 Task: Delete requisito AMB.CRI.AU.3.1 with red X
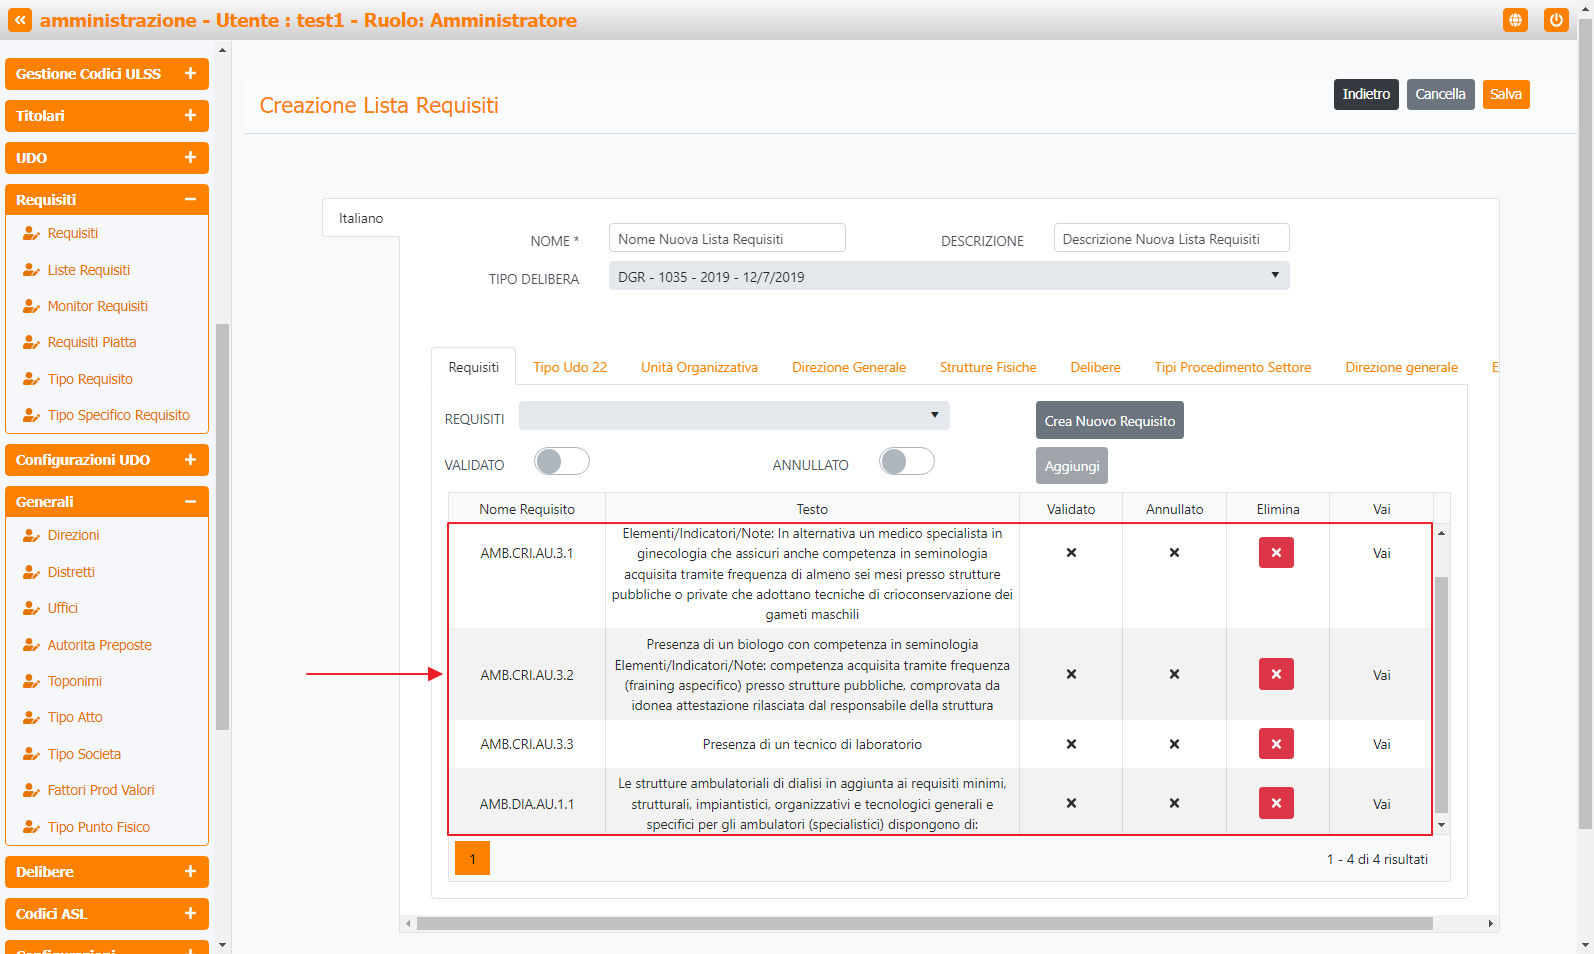pyautogui.click(x=1276, y=552)
